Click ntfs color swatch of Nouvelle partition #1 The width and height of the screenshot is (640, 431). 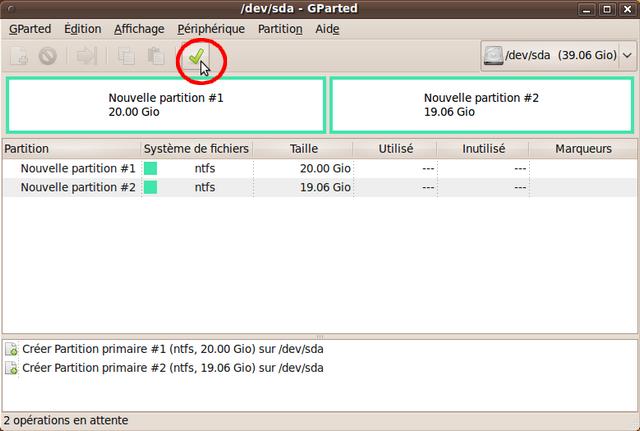coord(150,169)
